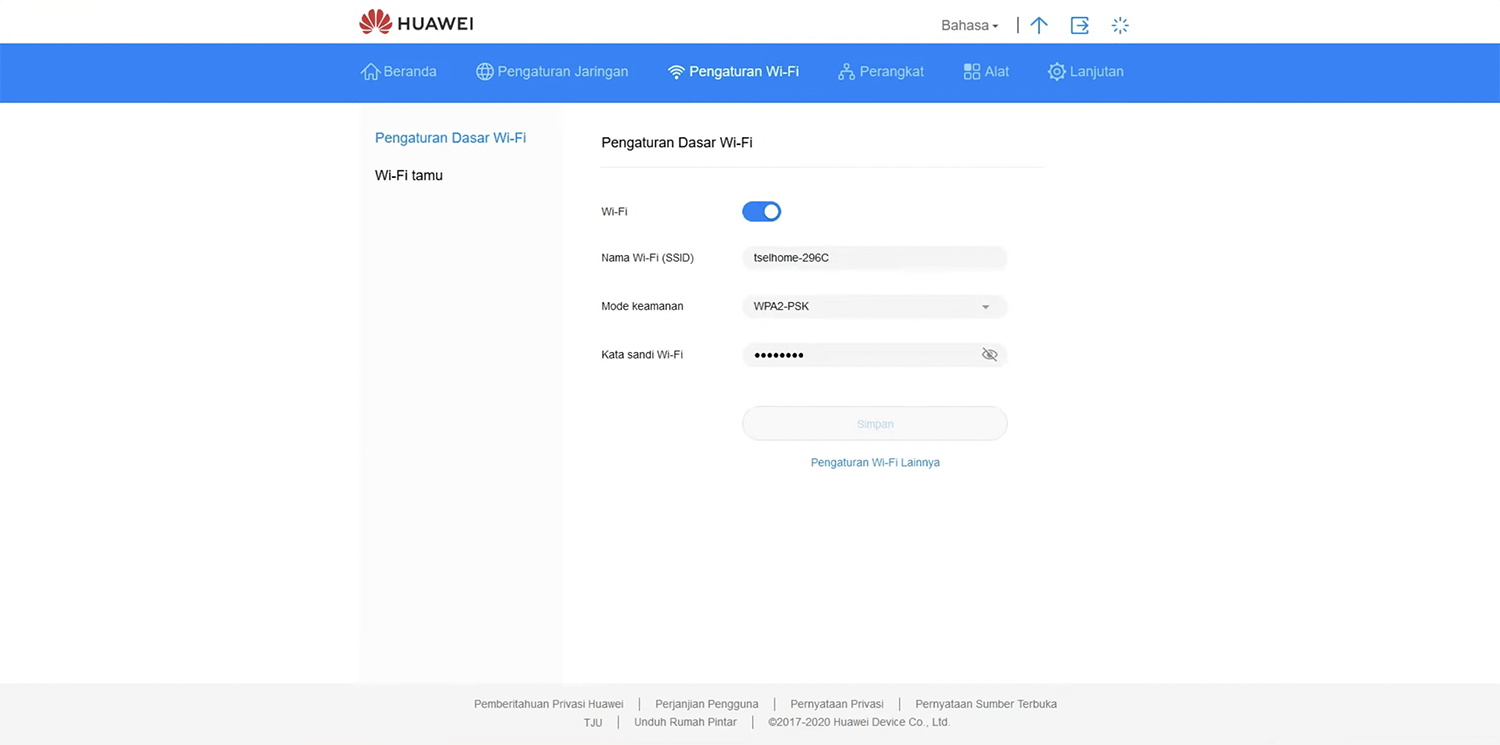
Task: Click the update arrow icon in header
Action: click(1039, 25)
